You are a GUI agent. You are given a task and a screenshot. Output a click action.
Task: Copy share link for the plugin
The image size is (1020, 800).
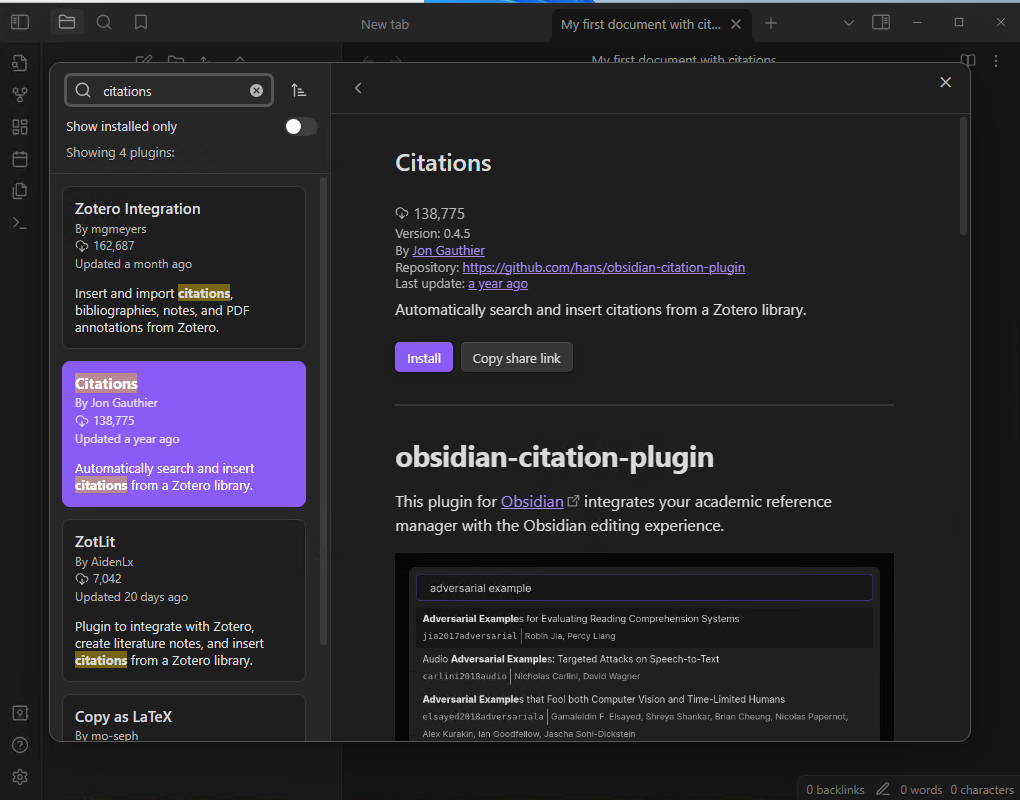click(x=517, y=358)
